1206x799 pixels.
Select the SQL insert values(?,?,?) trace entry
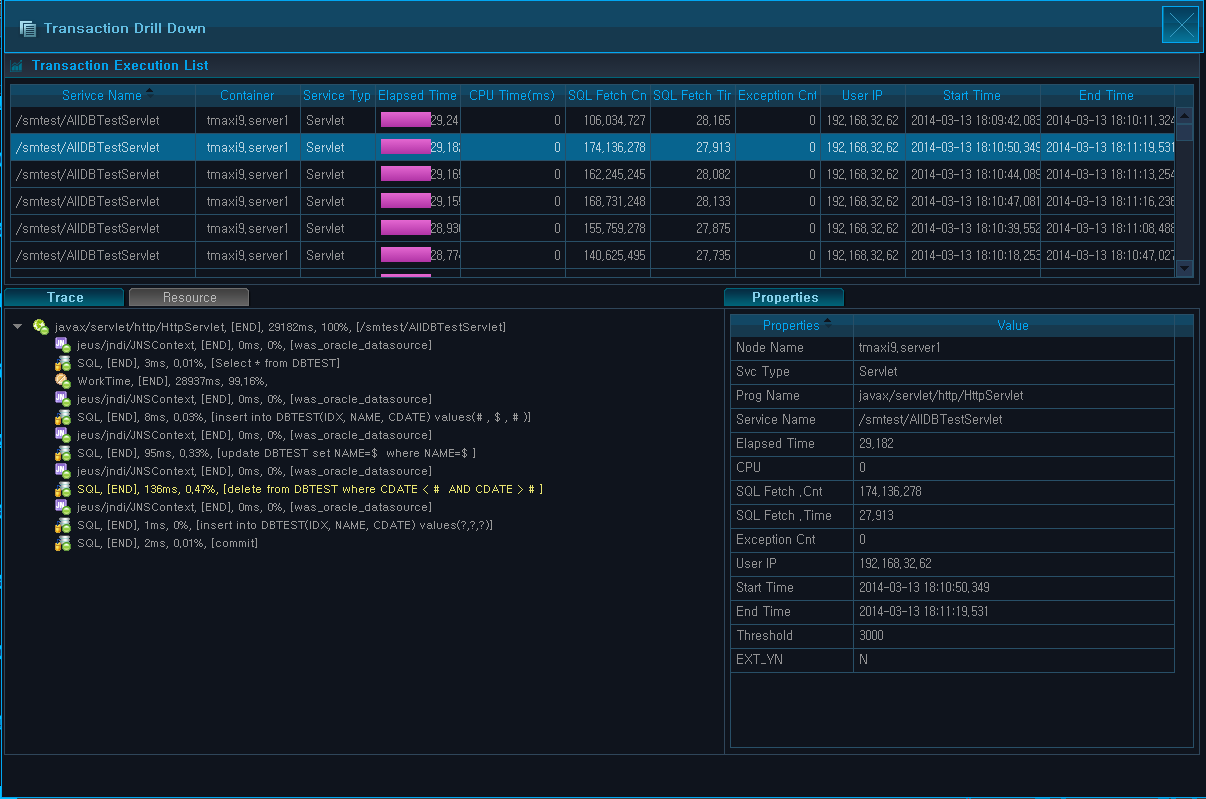pos(285,525)
